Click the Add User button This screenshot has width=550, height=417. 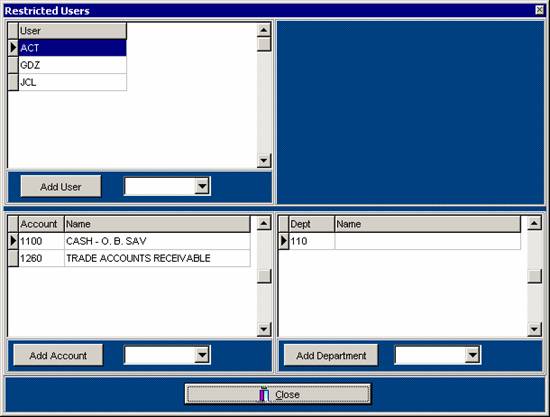pos(61,187)
